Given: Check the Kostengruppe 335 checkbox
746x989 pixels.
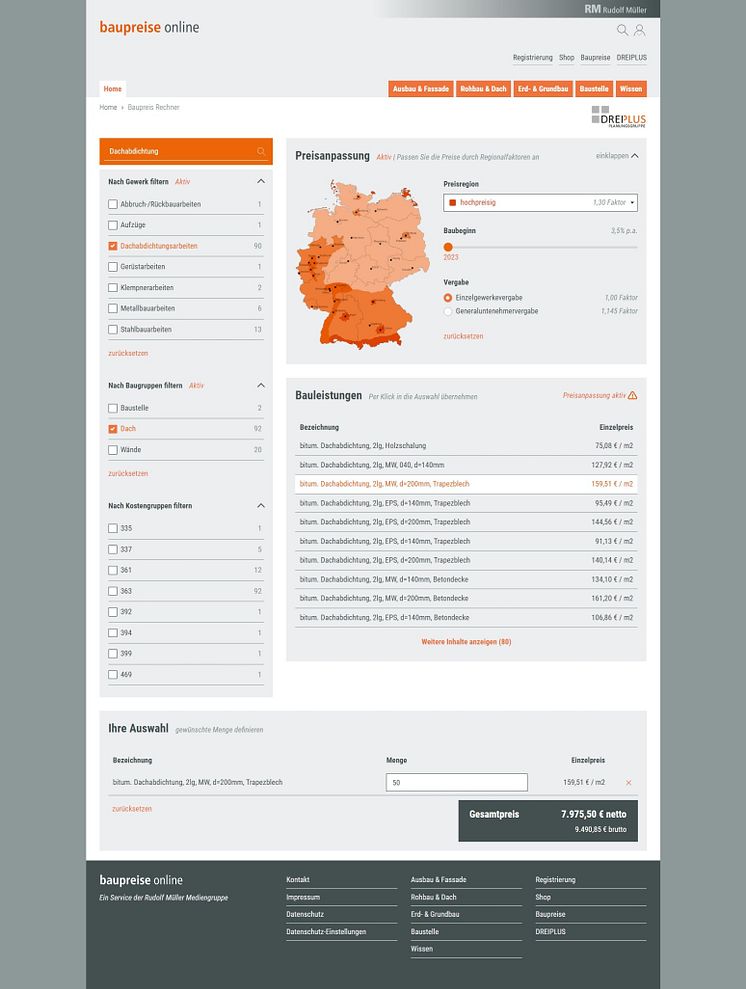Looking at the screenshot, I should point(113,529).
